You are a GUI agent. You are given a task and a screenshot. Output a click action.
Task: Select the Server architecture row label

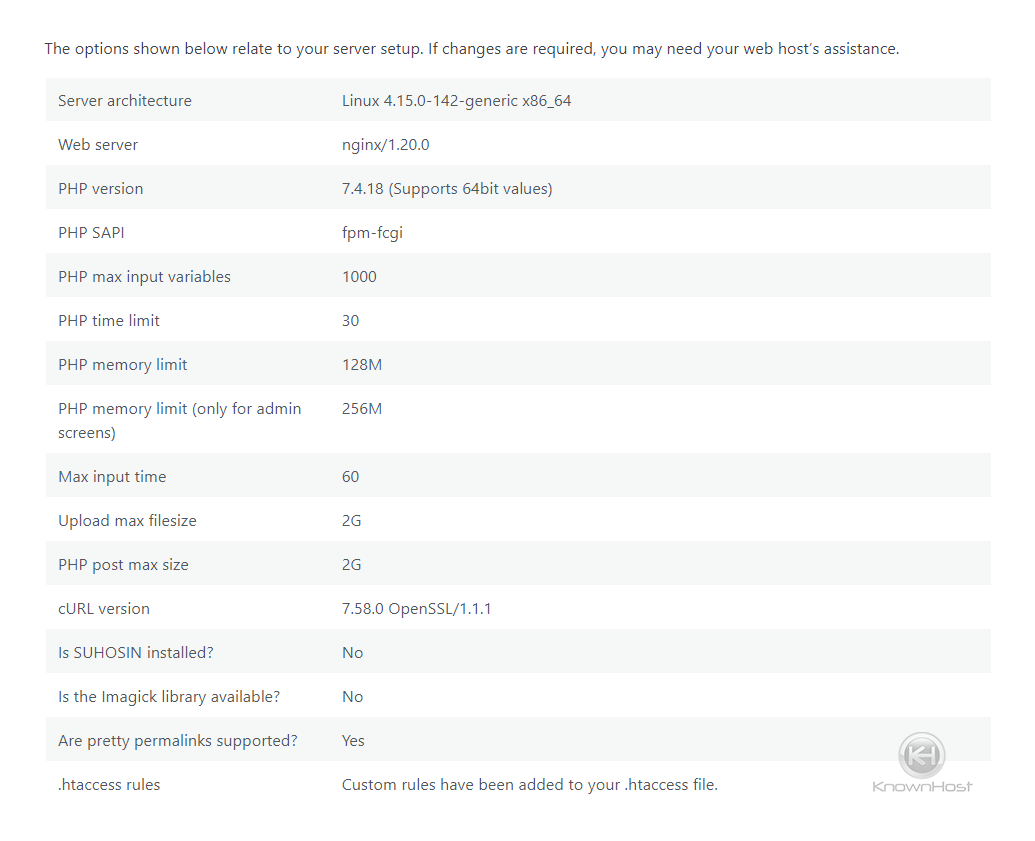(x=125, y=100)
